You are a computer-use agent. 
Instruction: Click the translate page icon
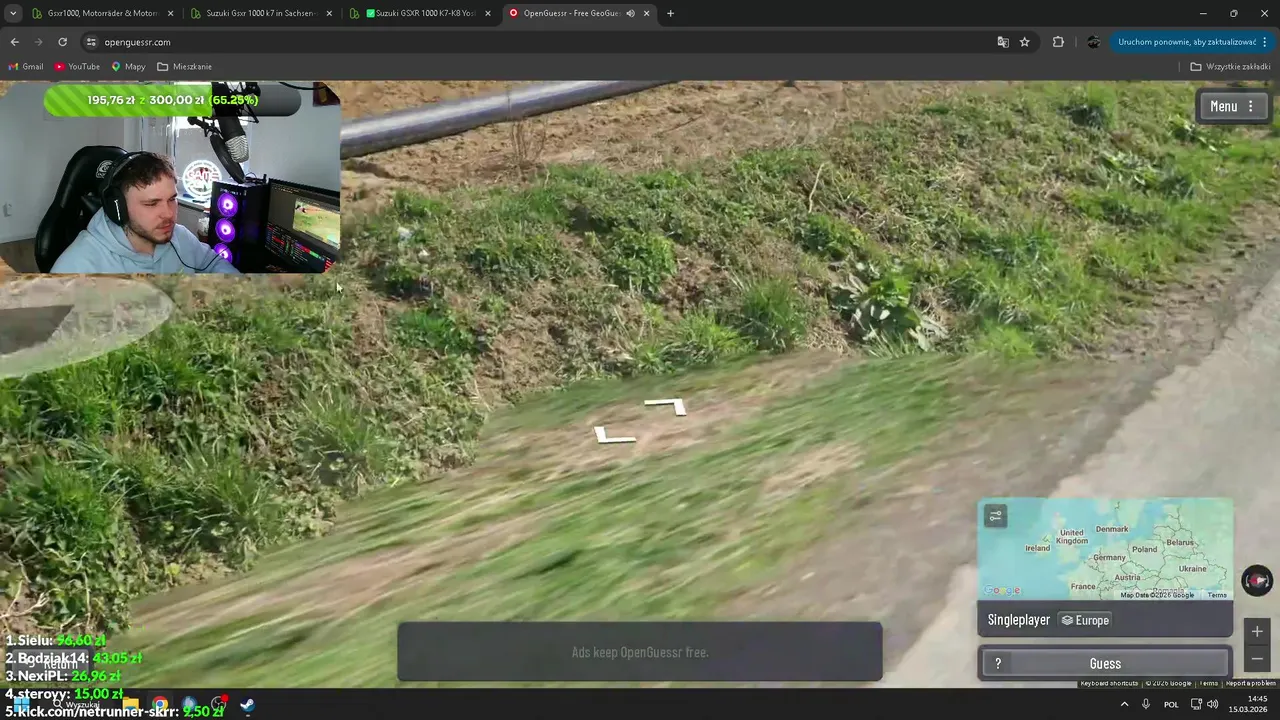(x=1003, y=42)
